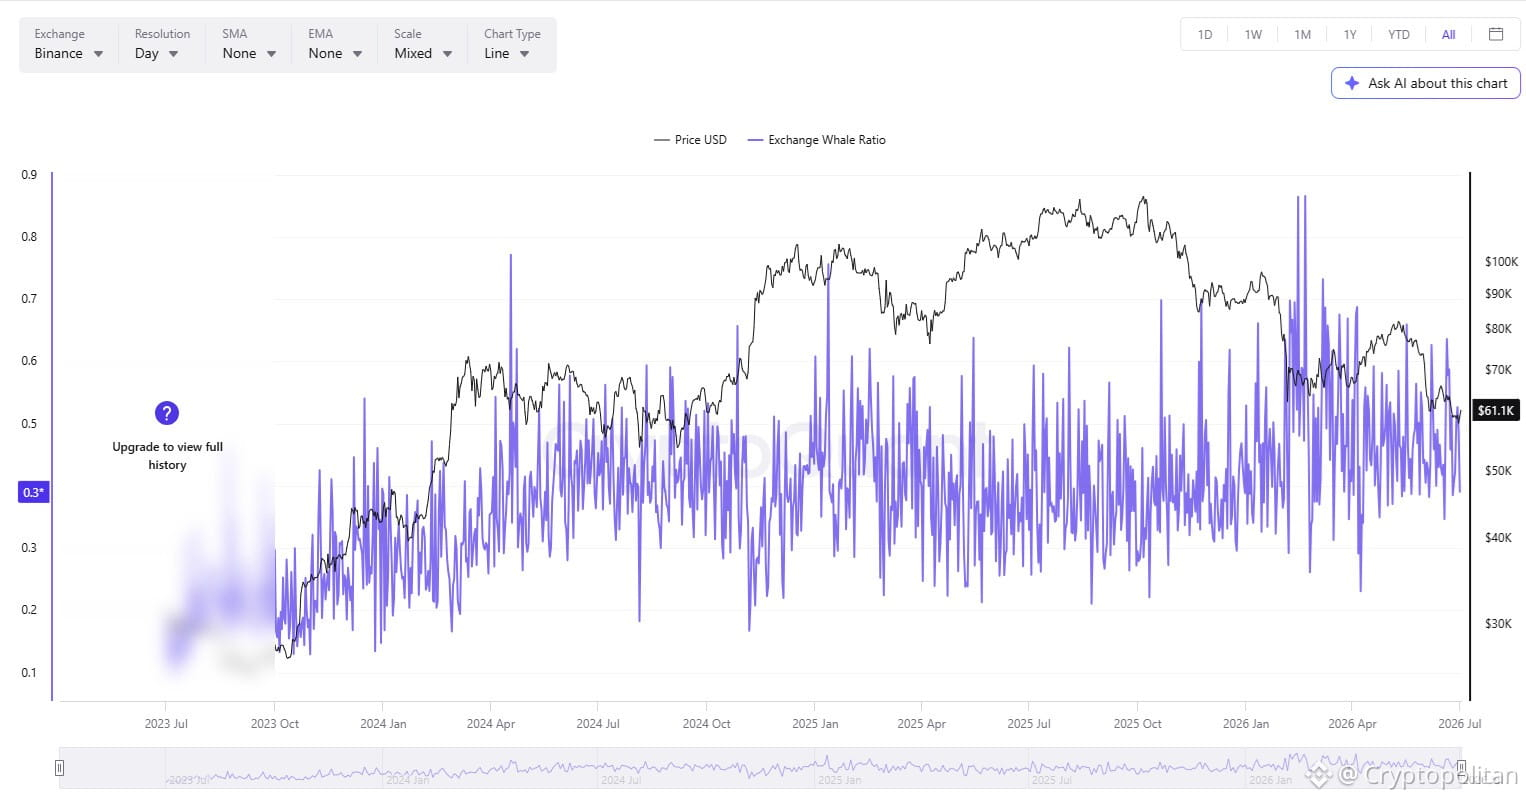
Task: Click the left handle of the range navigator
Action: [x=59, y=768]
